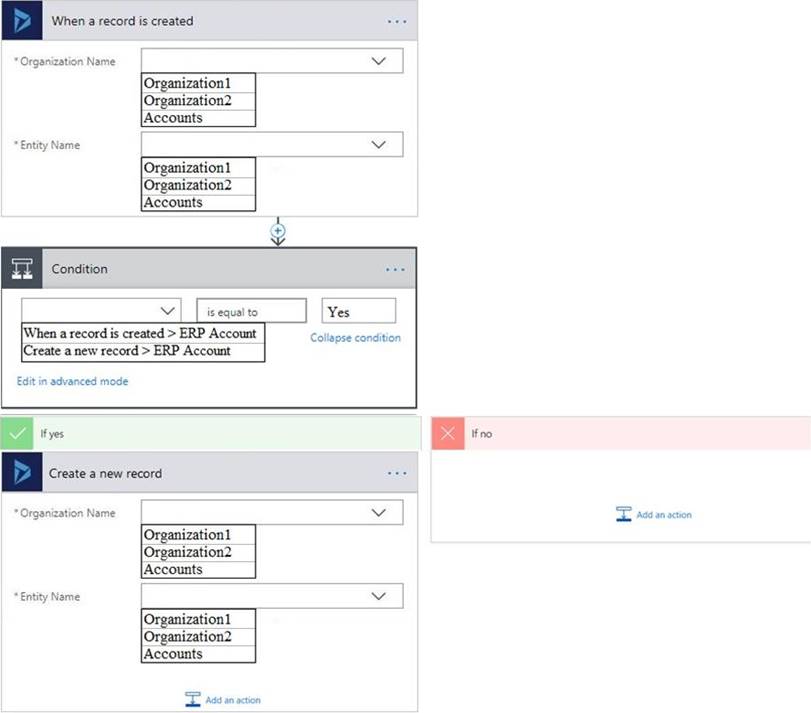Click Edit in advanced mode link
This screenshot has width=811, height=713.
[72, 381]
